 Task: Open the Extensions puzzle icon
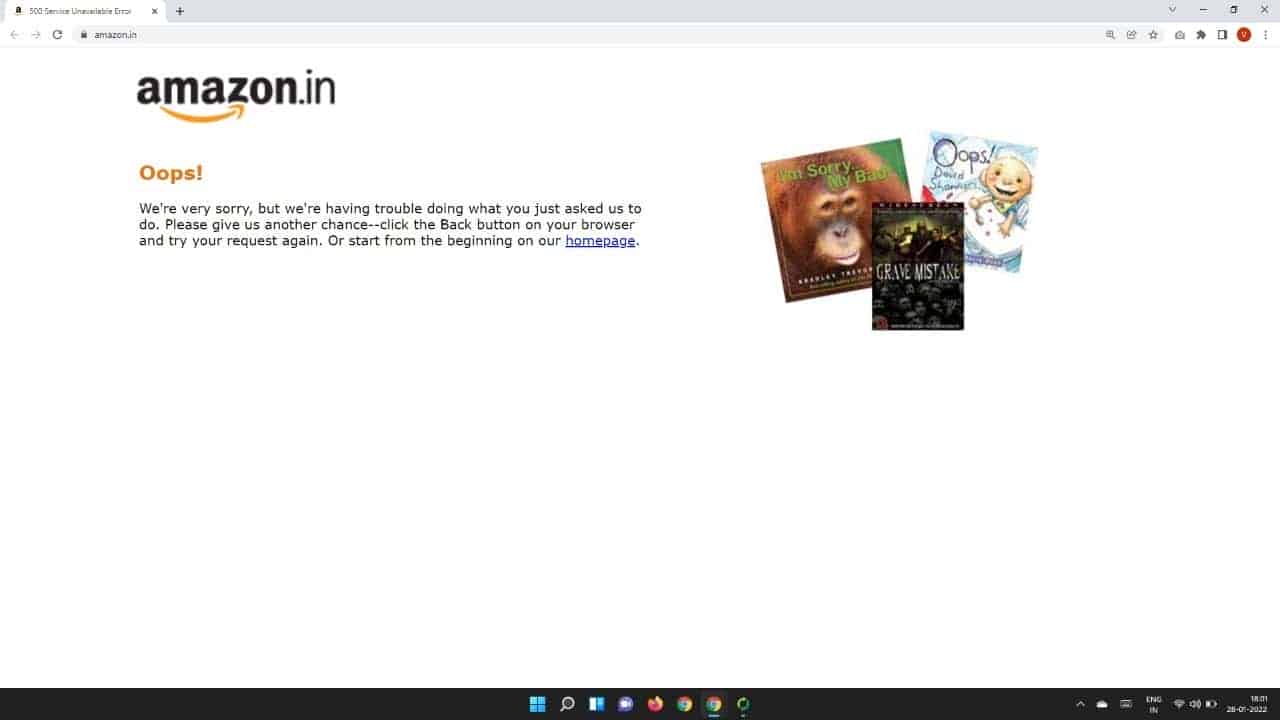(x=1201, y=34)
